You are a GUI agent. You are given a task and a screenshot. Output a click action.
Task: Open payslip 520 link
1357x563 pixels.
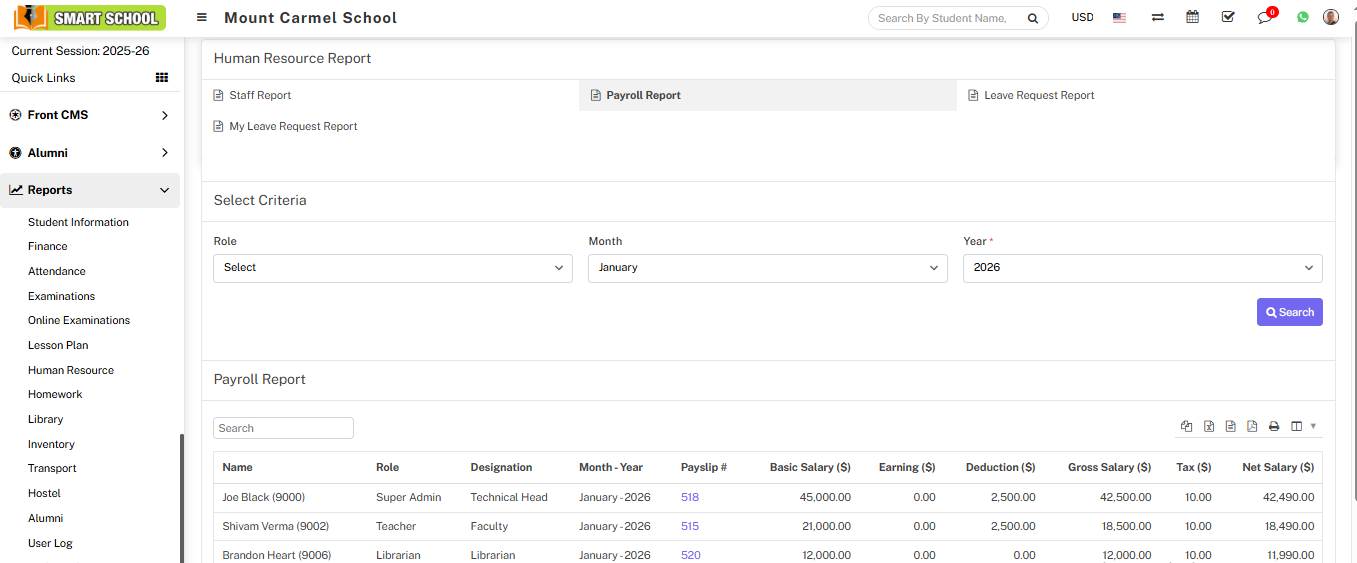pyautogui.click(x=690, y=555)
